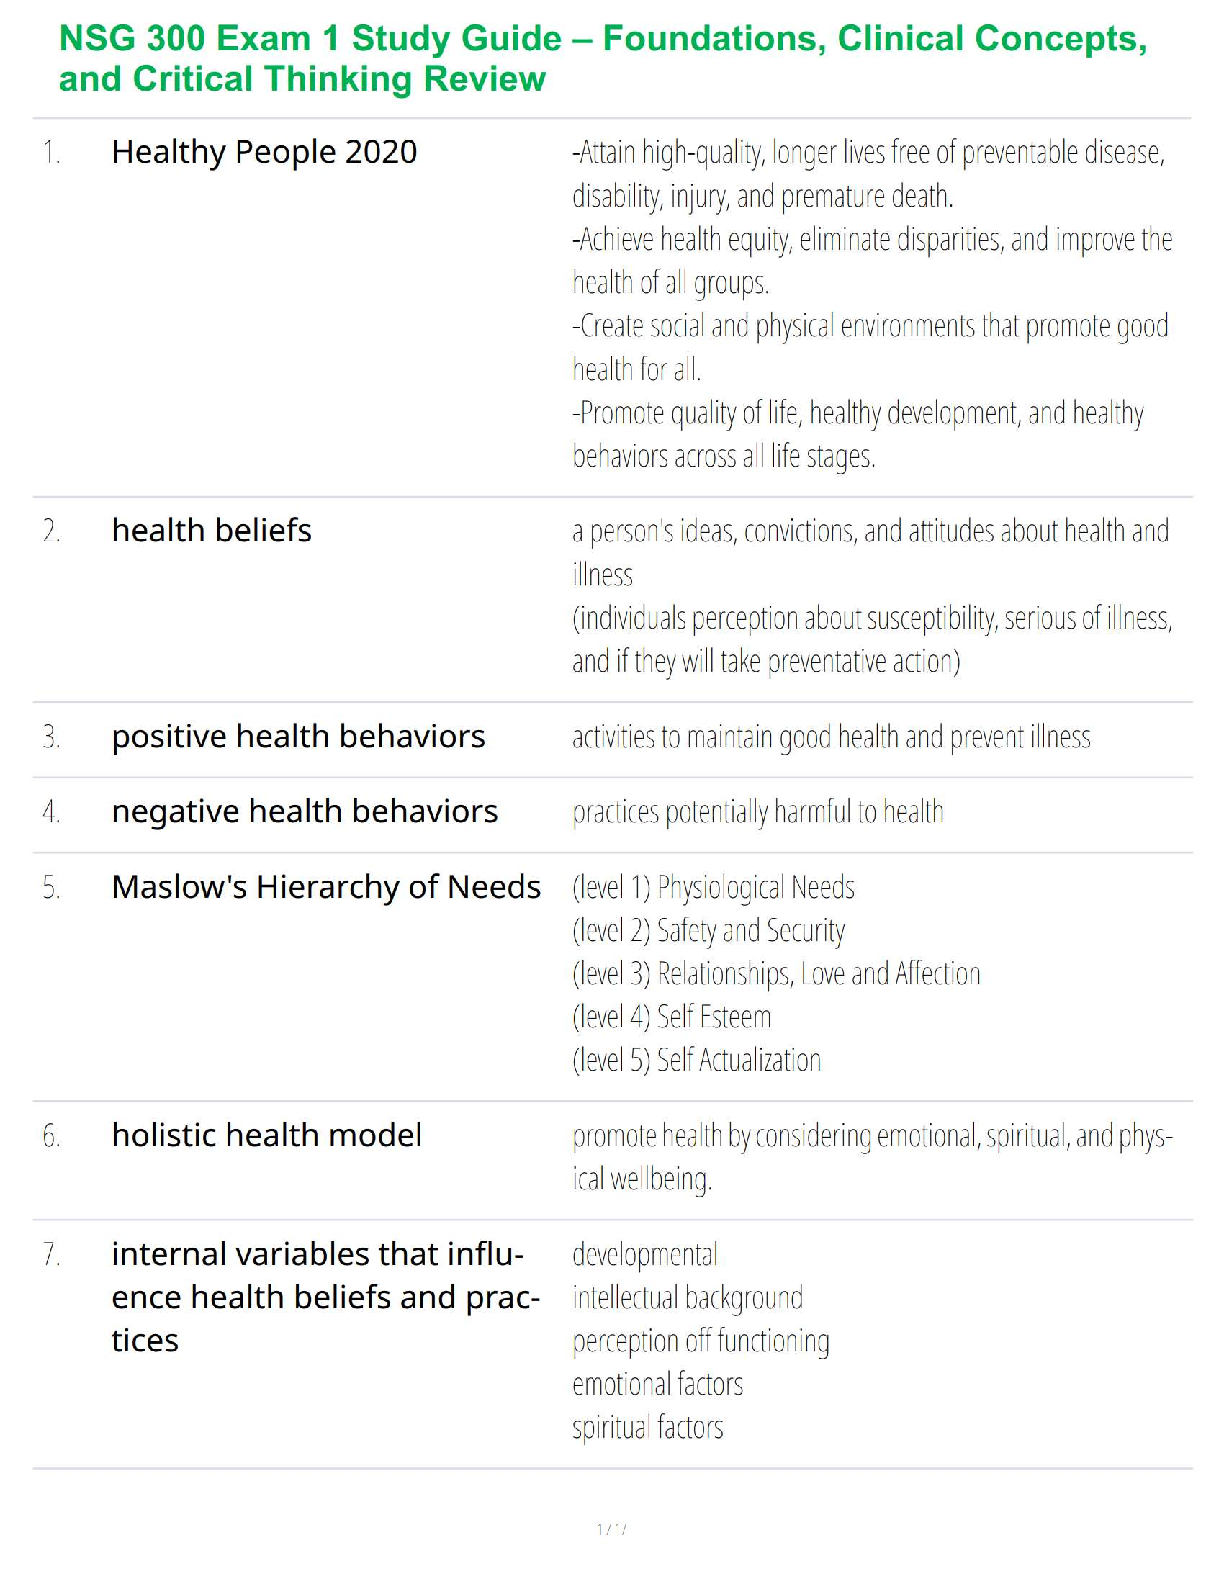This screenshot has height=1584, width=1224.
Task: Click the "Create social and physical environments" line
Action: [x=869, y=327]
